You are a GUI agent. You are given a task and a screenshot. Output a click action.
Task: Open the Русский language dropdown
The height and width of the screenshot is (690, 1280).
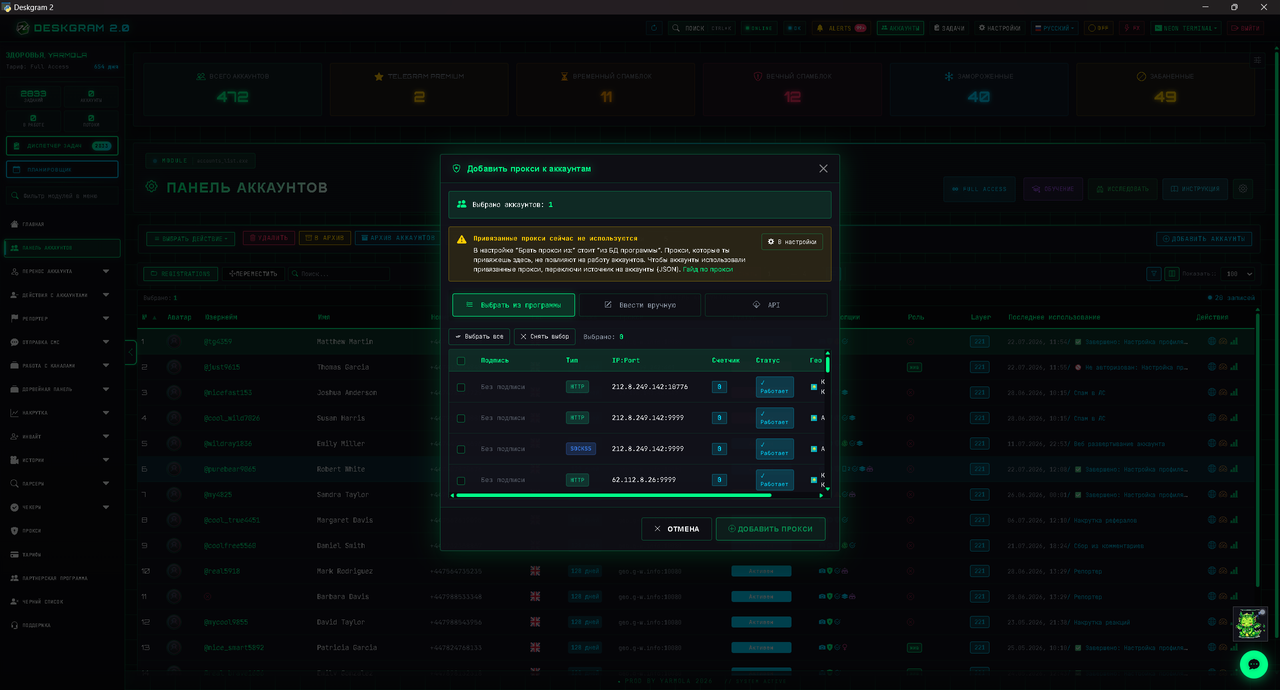(1056, 28)
